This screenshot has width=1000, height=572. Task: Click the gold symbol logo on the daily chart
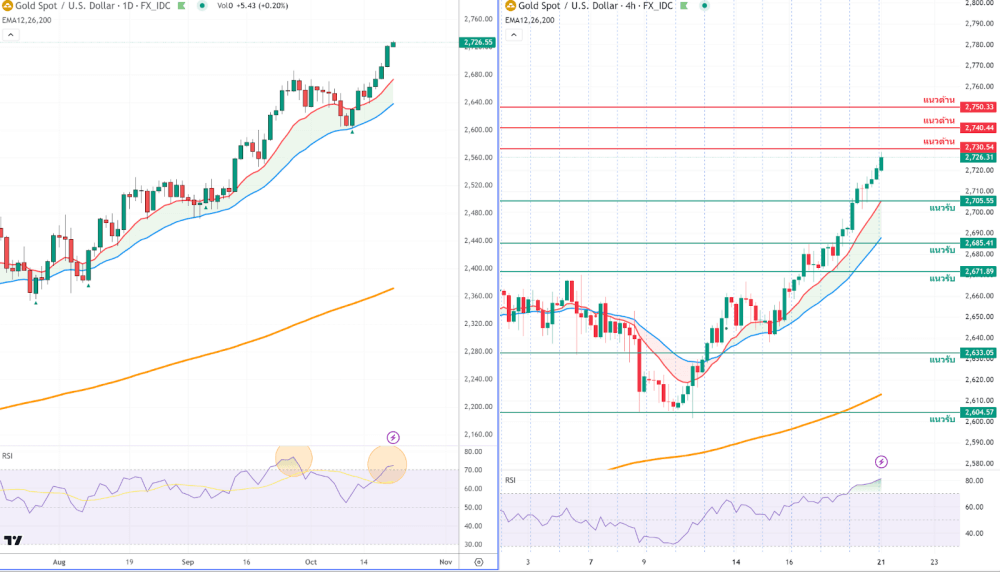(x=6, y=5)
